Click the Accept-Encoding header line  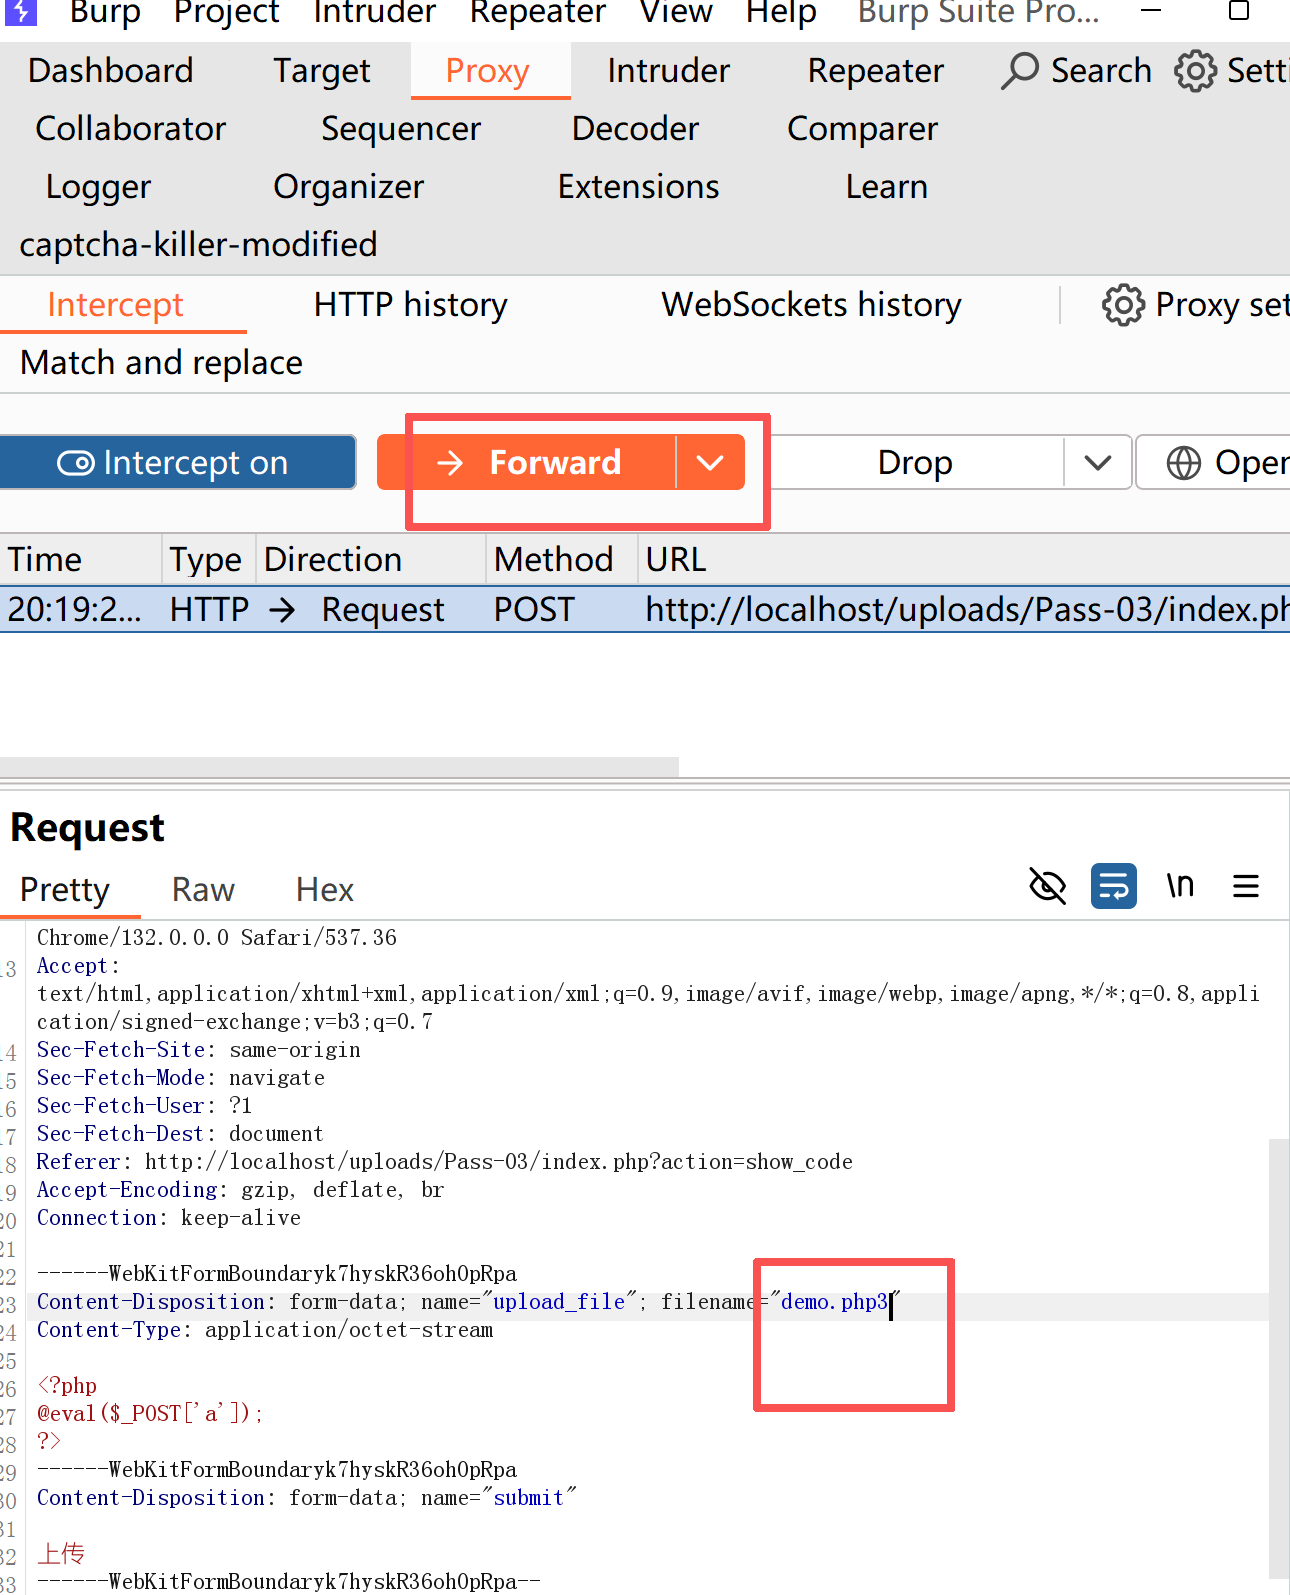click(240, 1190)
